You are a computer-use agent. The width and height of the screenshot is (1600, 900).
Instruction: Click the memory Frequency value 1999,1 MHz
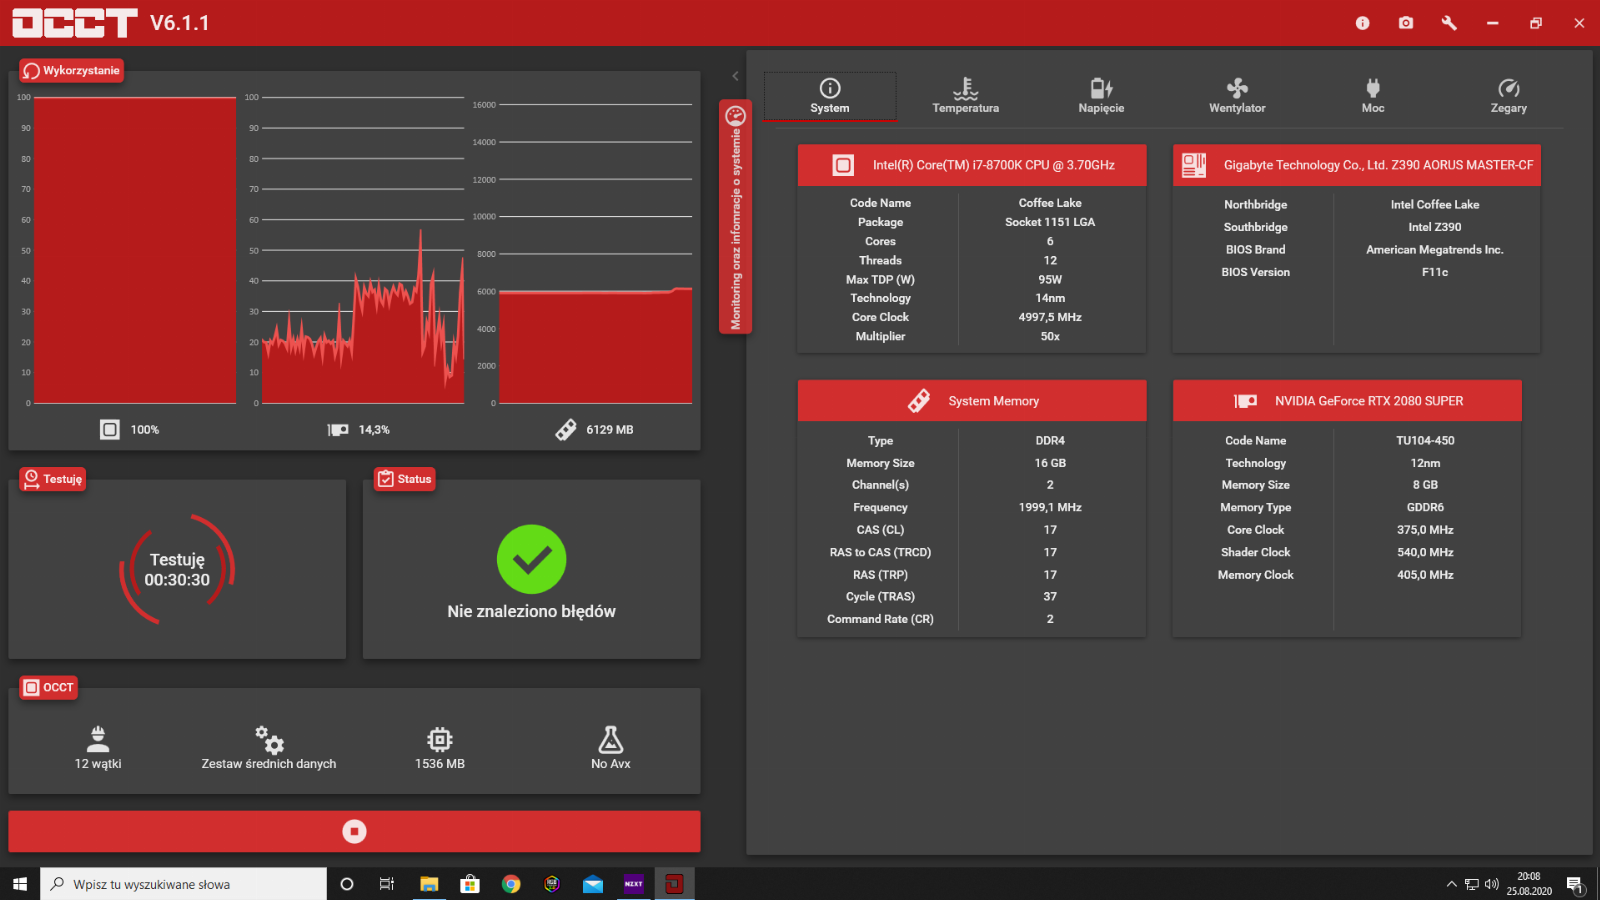[1050, 507]
